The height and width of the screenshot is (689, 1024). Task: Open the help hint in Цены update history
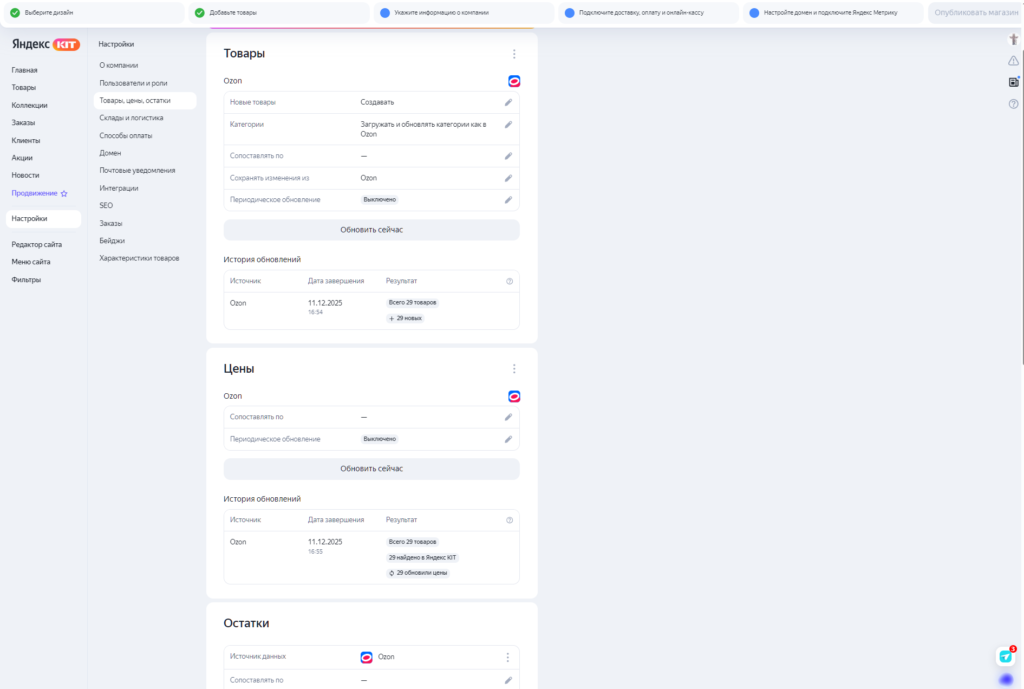(x=509, y=521)
